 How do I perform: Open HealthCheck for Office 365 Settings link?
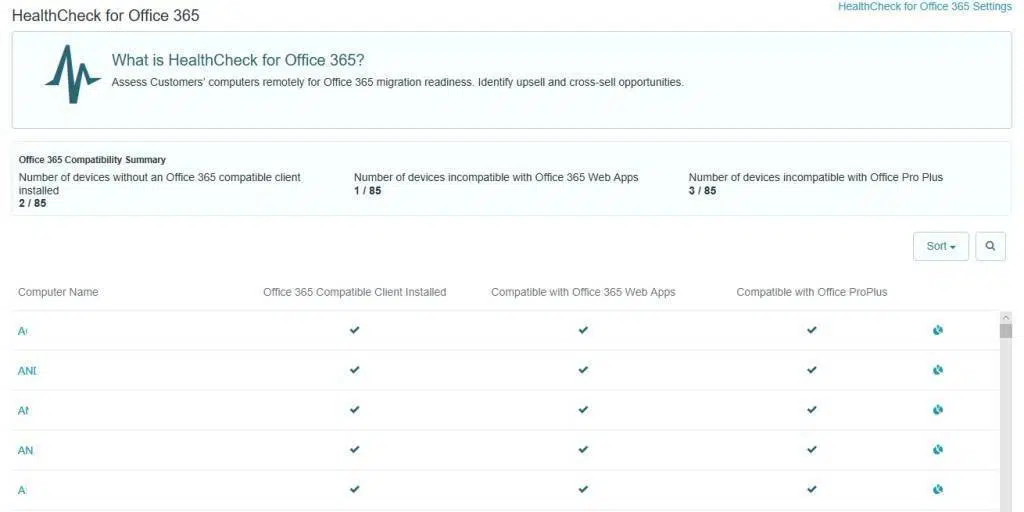click(924, 7)
